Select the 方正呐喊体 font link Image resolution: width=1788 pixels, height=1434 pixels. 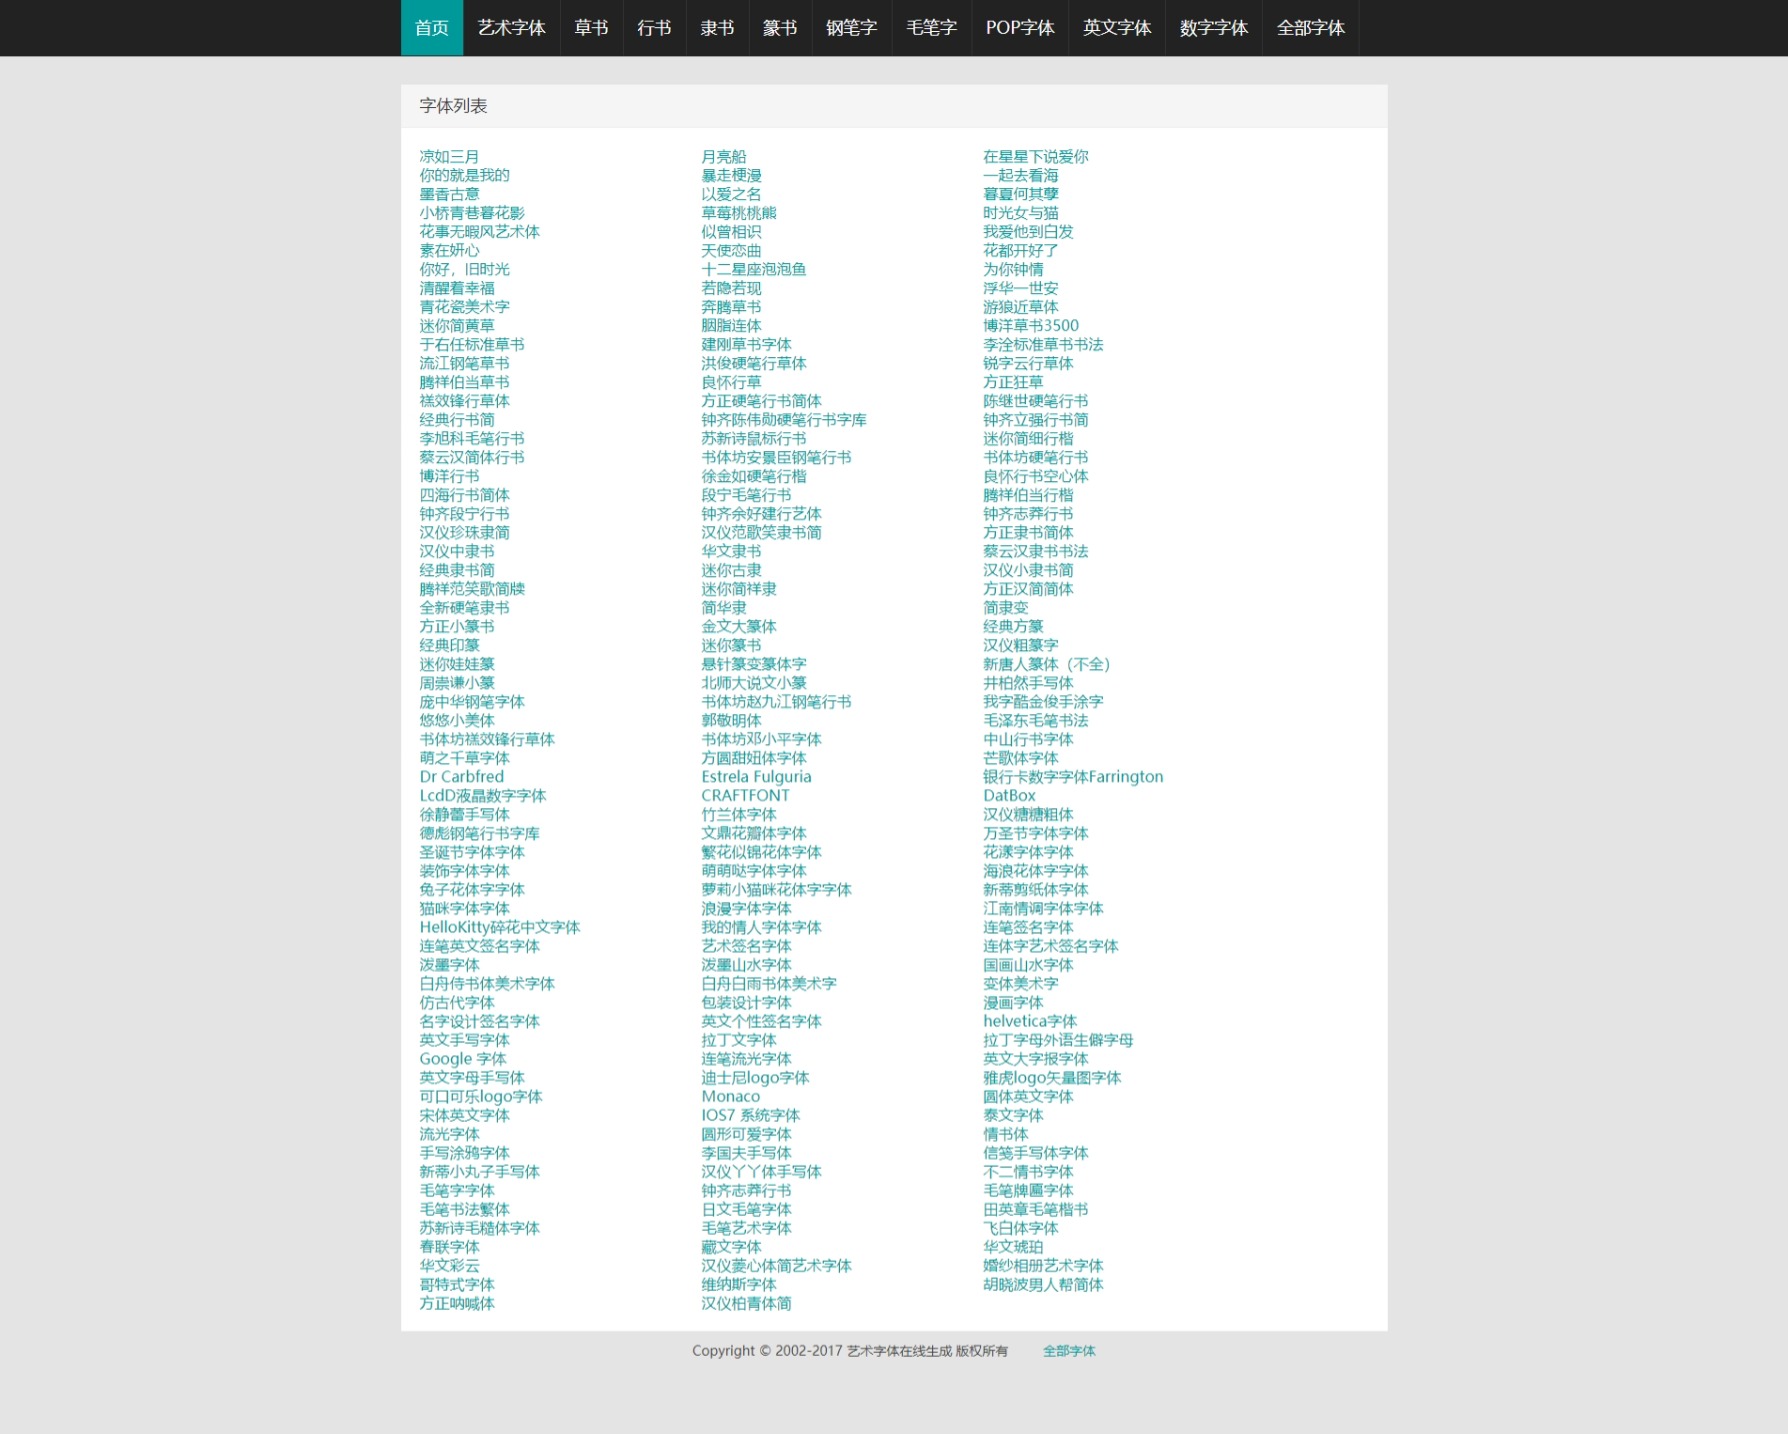click(456, 1304)
